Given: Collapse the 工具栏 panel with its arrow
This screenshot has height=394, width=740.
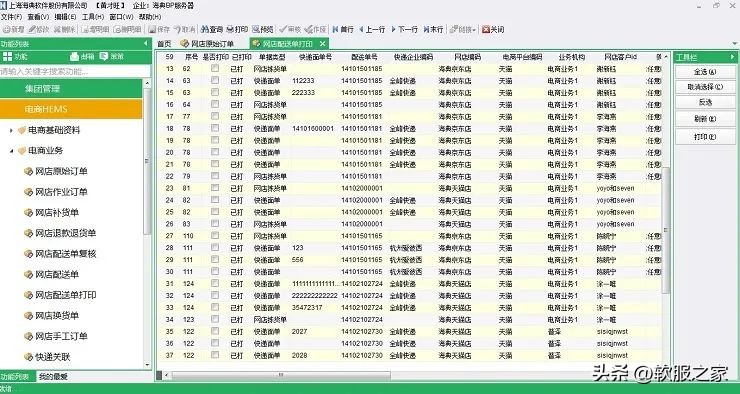Looking at the screenshot, I should [x=733, y=57].
